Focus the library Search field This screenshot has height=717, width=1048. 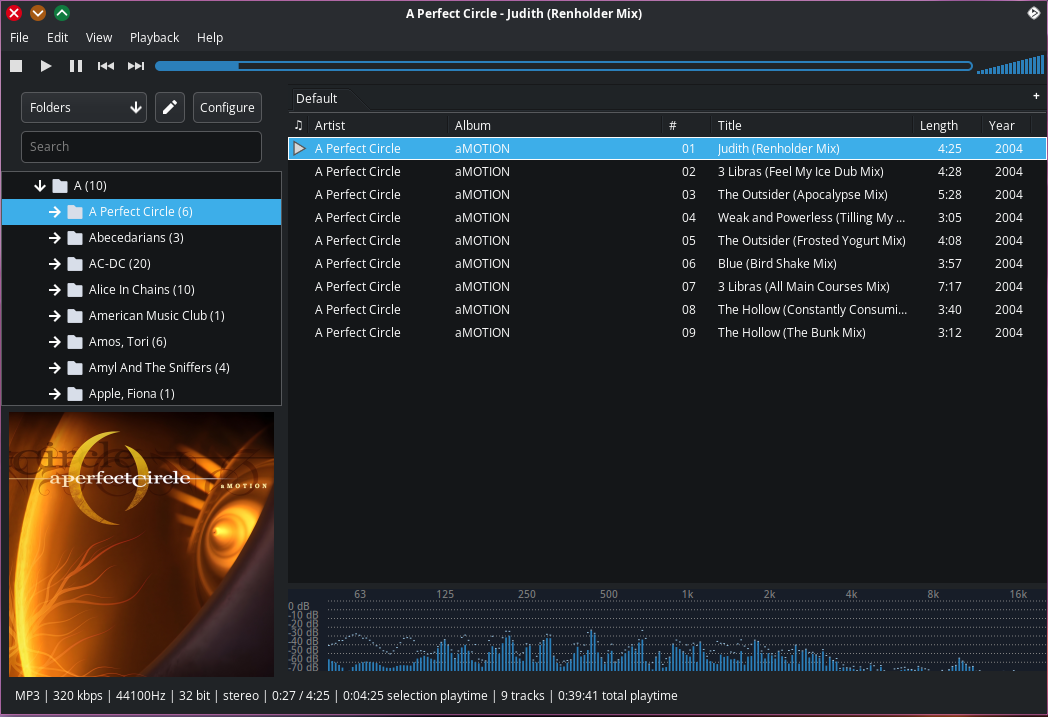pos(141,146)
